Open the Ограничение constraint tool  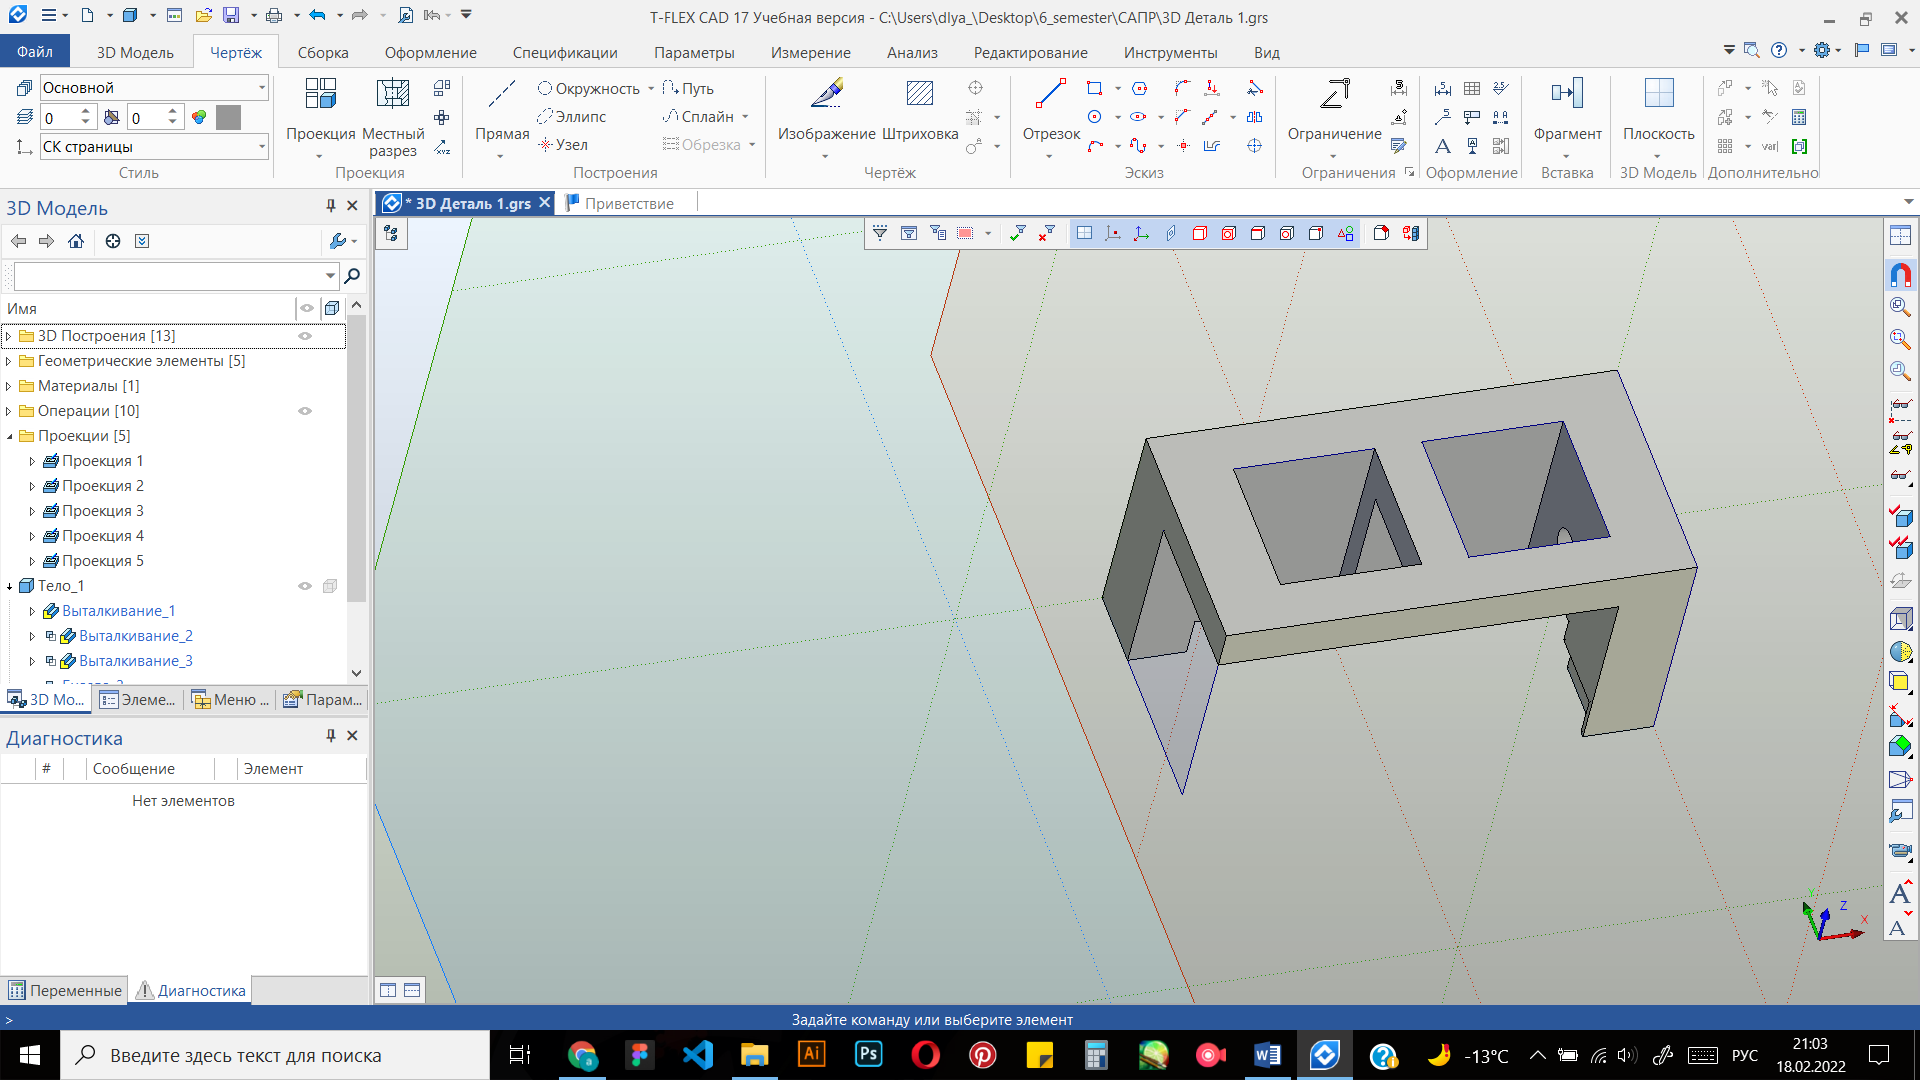pyautogui.click(x=1334, y=94)
